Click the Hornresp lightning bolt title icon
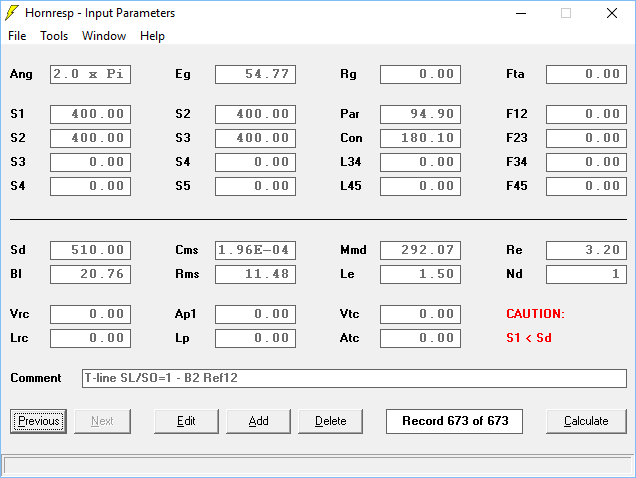Image resolution: width=636 pixels, height=478 pixels. [12, 13]
